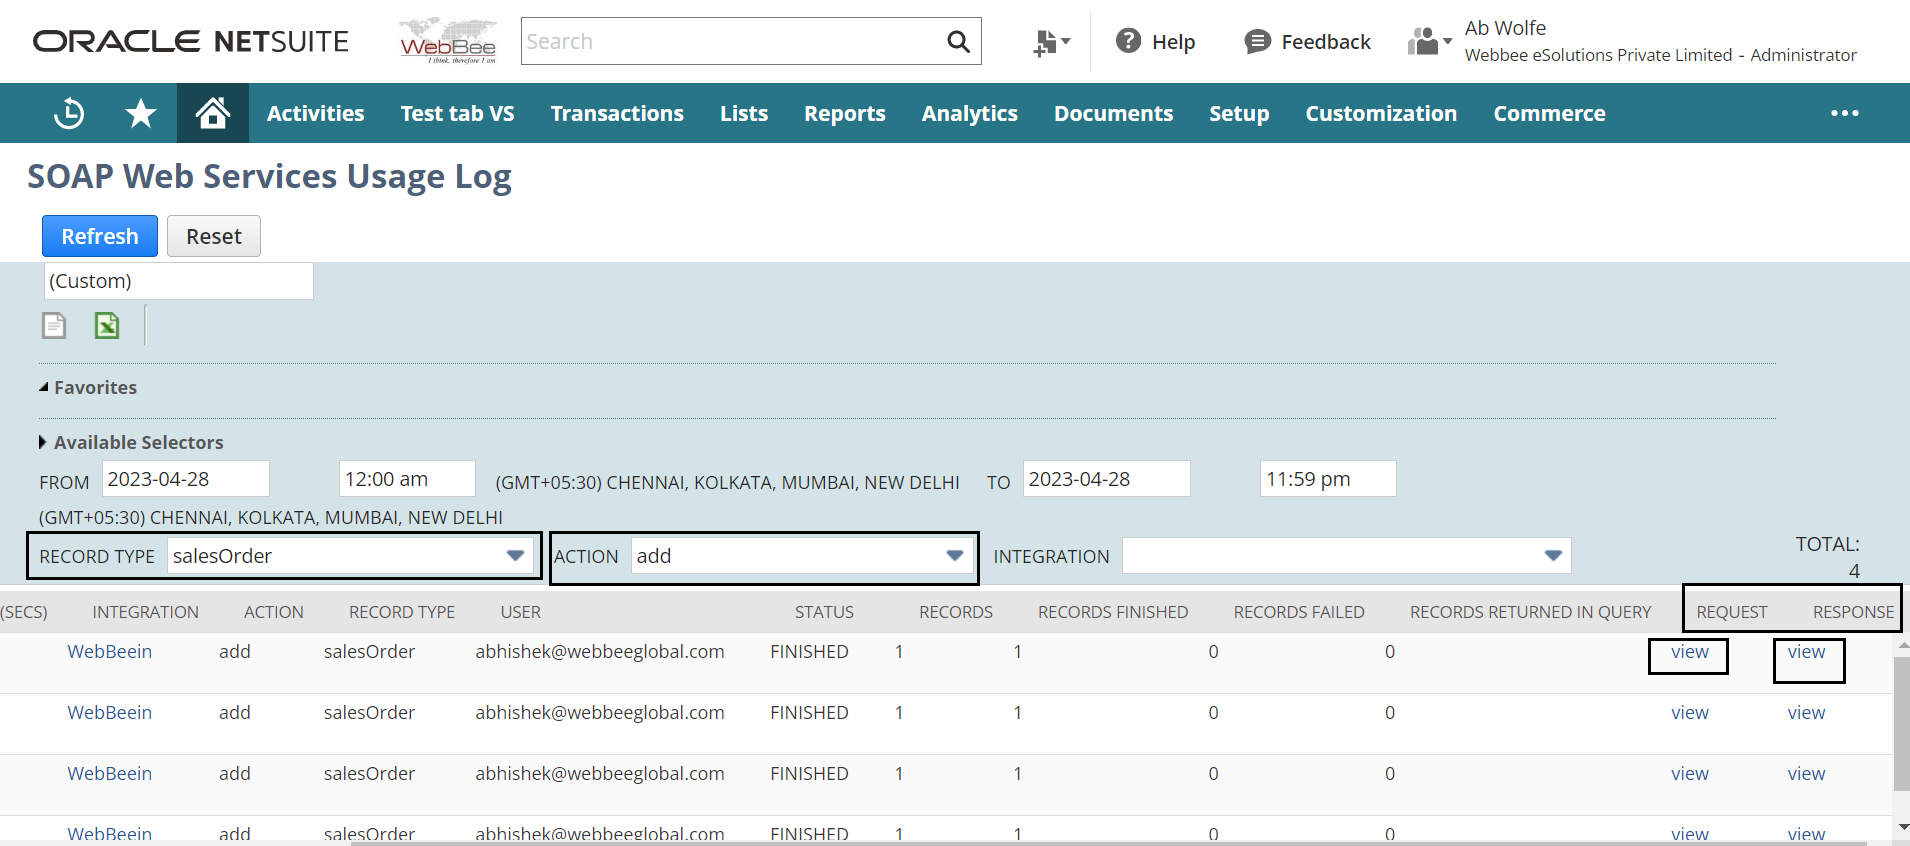Click the Refresh button
Screen dimensions: 1910x846
click(x=100, y=236)
